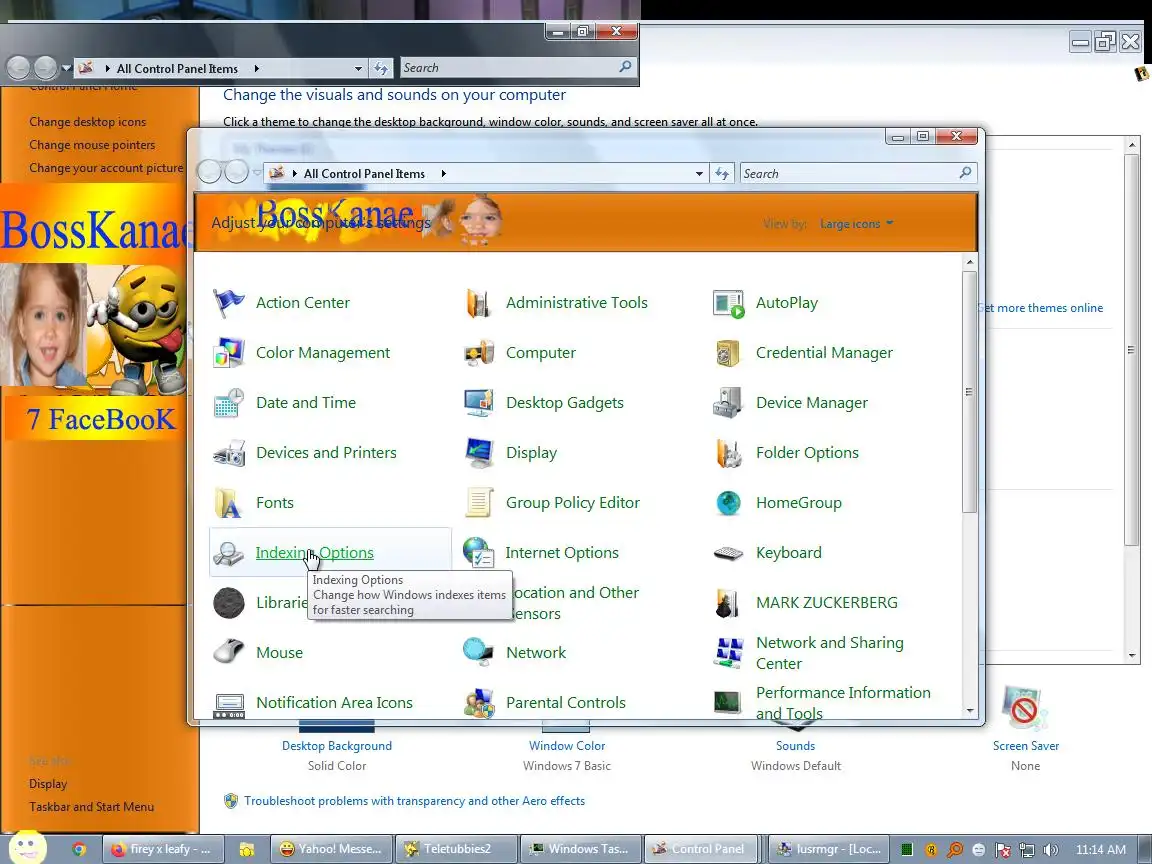Open the Network and Sharing Center icon

pyautogui.click(x=728, y=652)
